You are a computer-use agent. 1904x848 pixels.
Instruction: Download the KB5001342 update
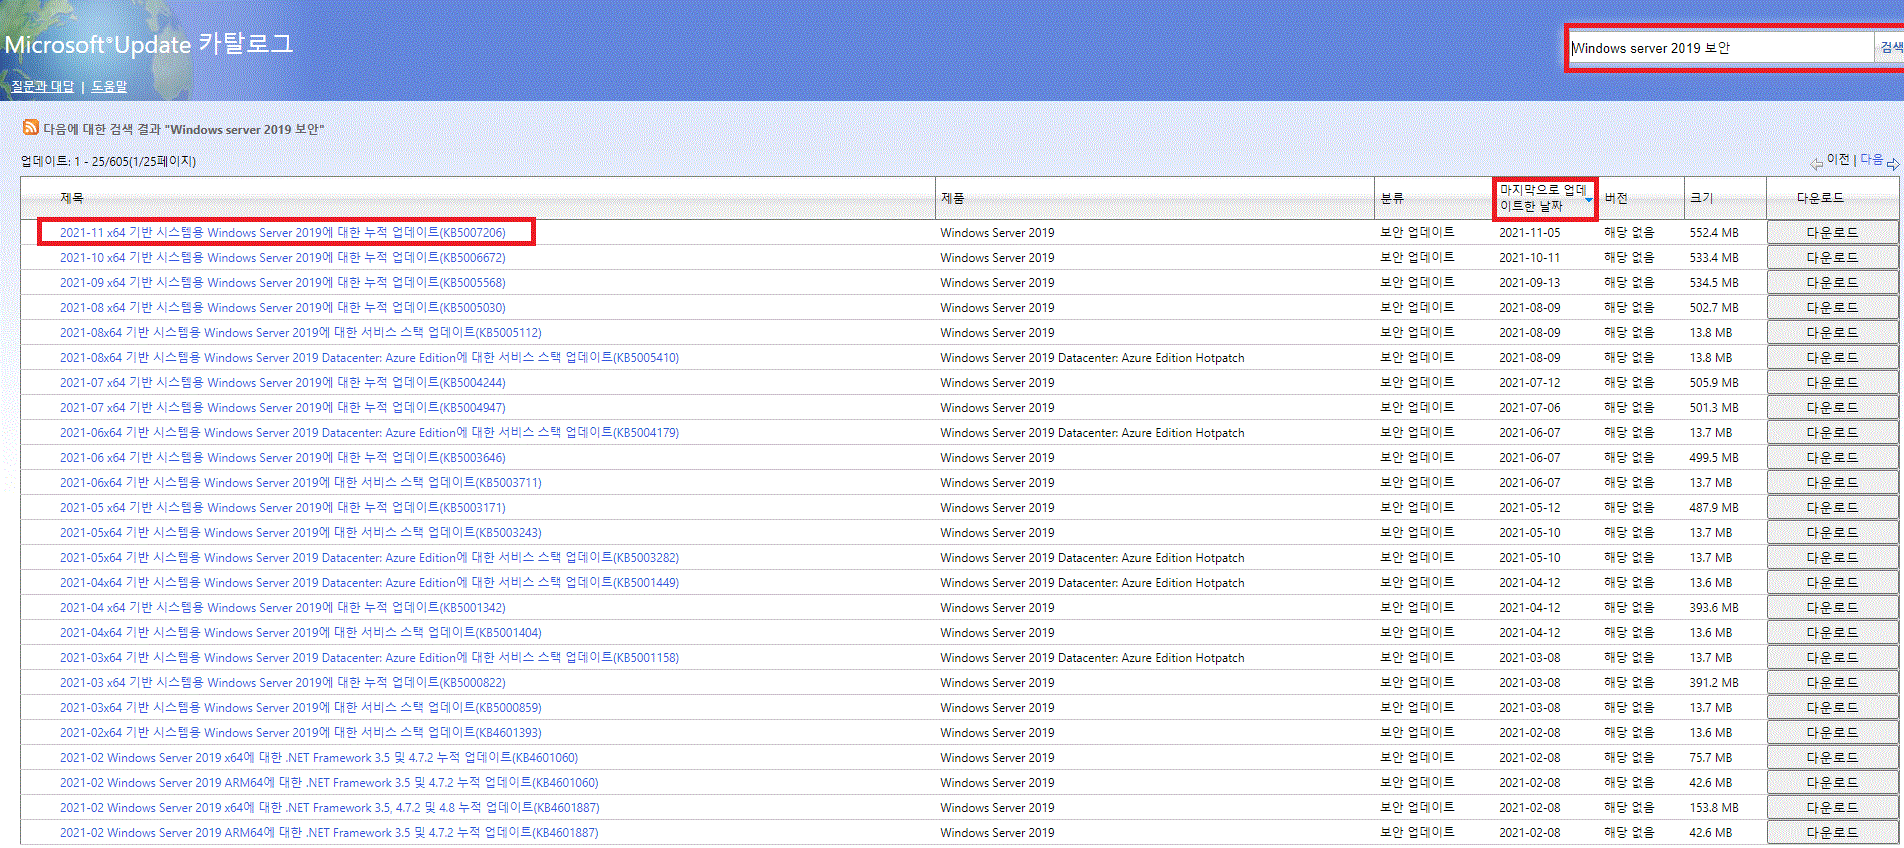point(1832,607)
